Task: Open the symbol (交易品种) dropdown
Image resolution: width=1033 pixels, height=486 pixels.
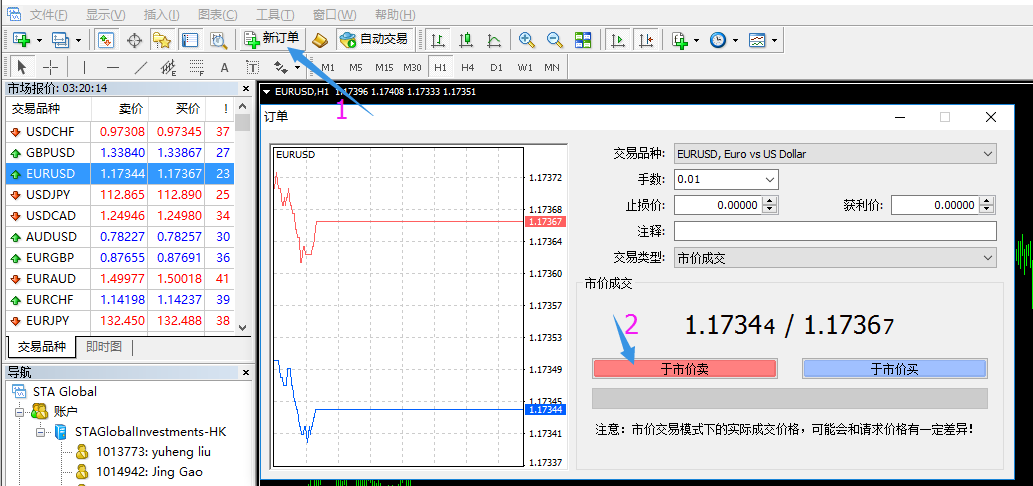Action: [835, 154]
